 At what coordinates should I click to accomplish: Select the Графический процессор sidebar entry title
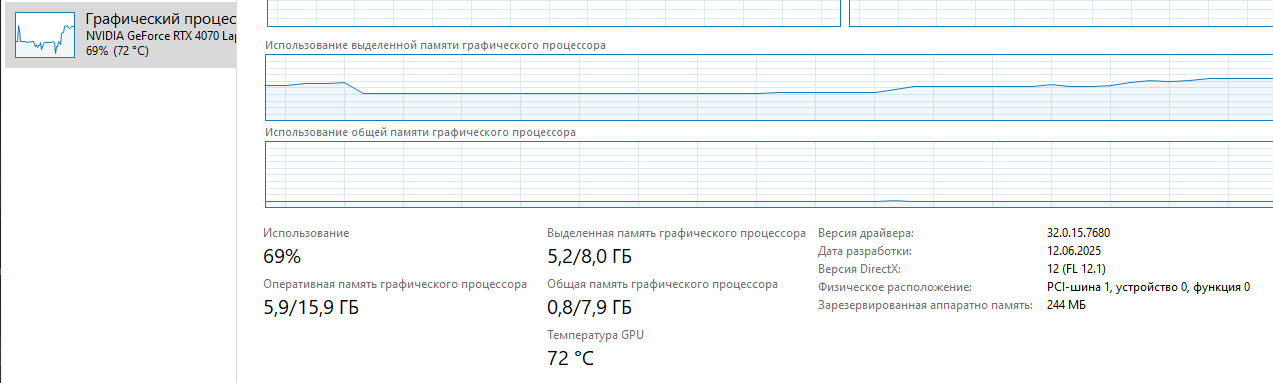[x=162, y=20]
